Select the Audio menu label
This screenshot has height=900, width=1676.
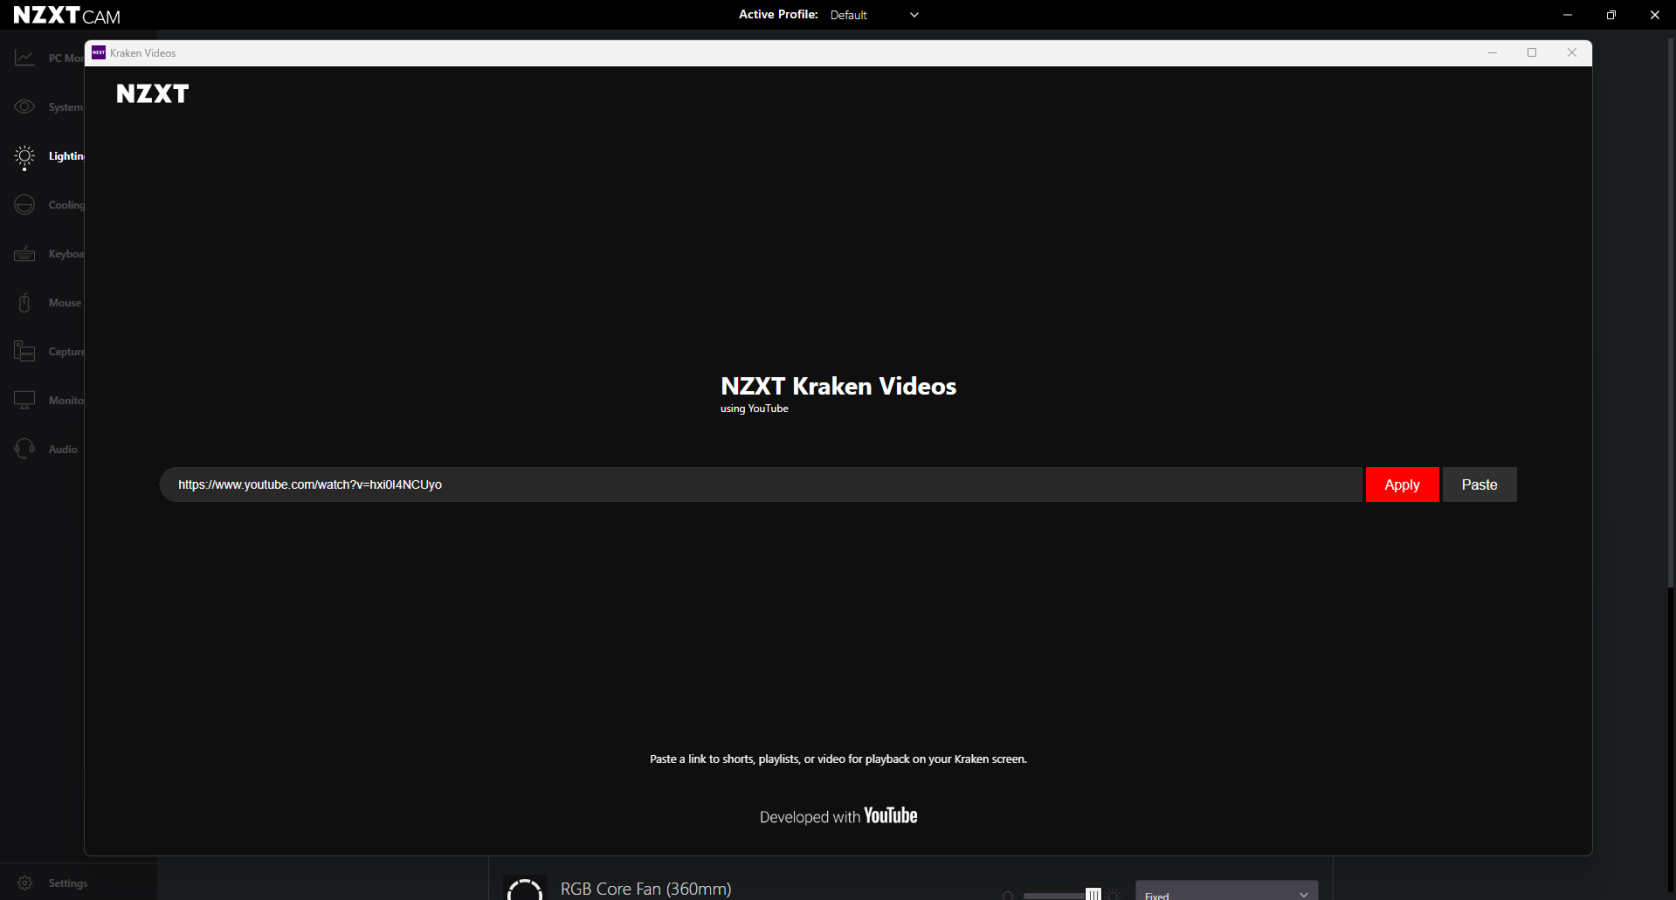[x=63, y=449]
